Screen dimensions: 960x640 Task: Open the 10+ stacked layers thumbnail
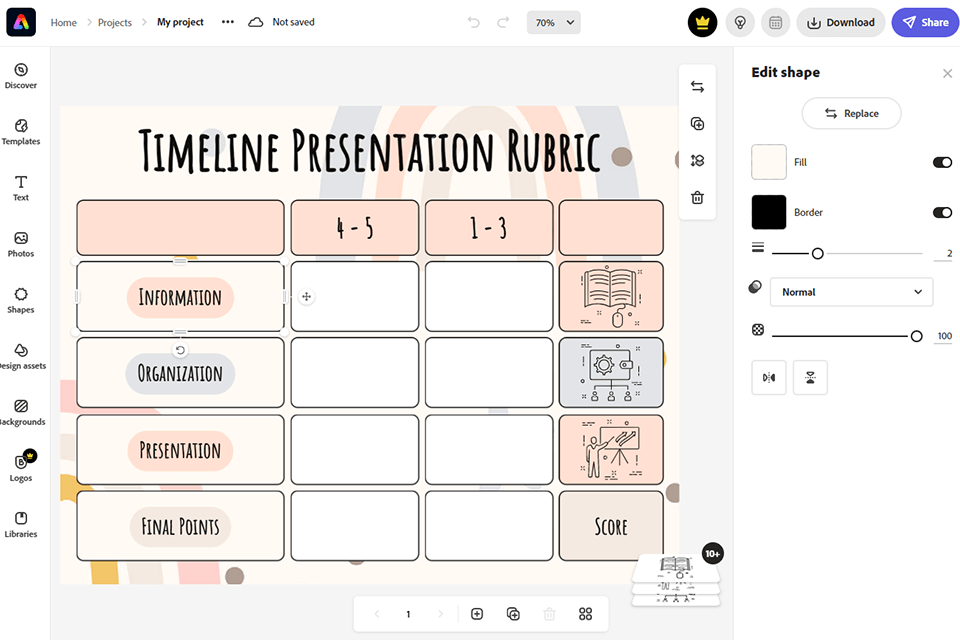coord(676,579)
